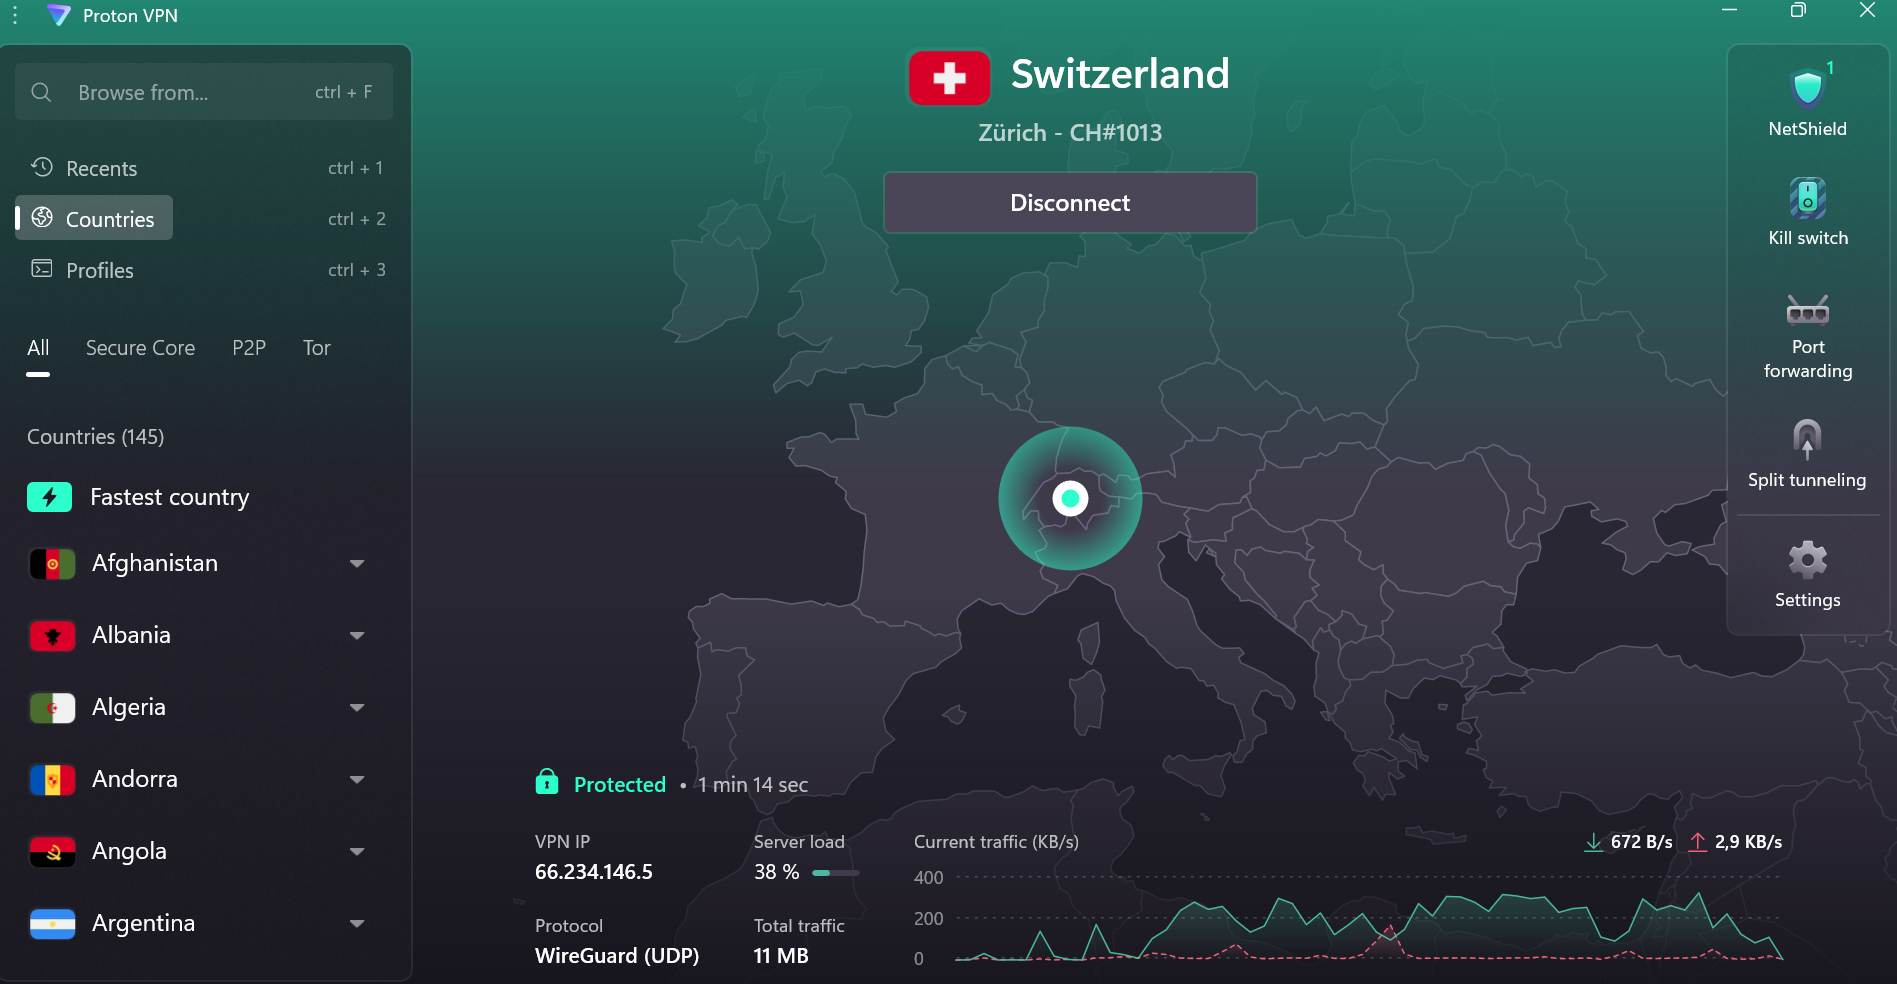The height and width of the screenshot is (984, 1897).
Task: Expand the Argentina server list
Action: point(357,924)
